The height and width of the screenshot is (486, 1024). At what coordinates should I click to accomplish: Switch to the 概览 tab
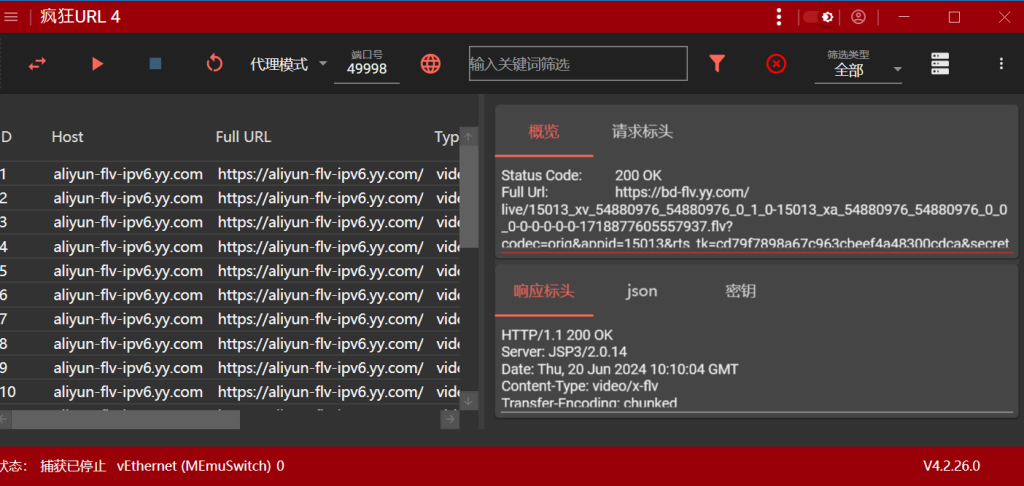(544, 131)
